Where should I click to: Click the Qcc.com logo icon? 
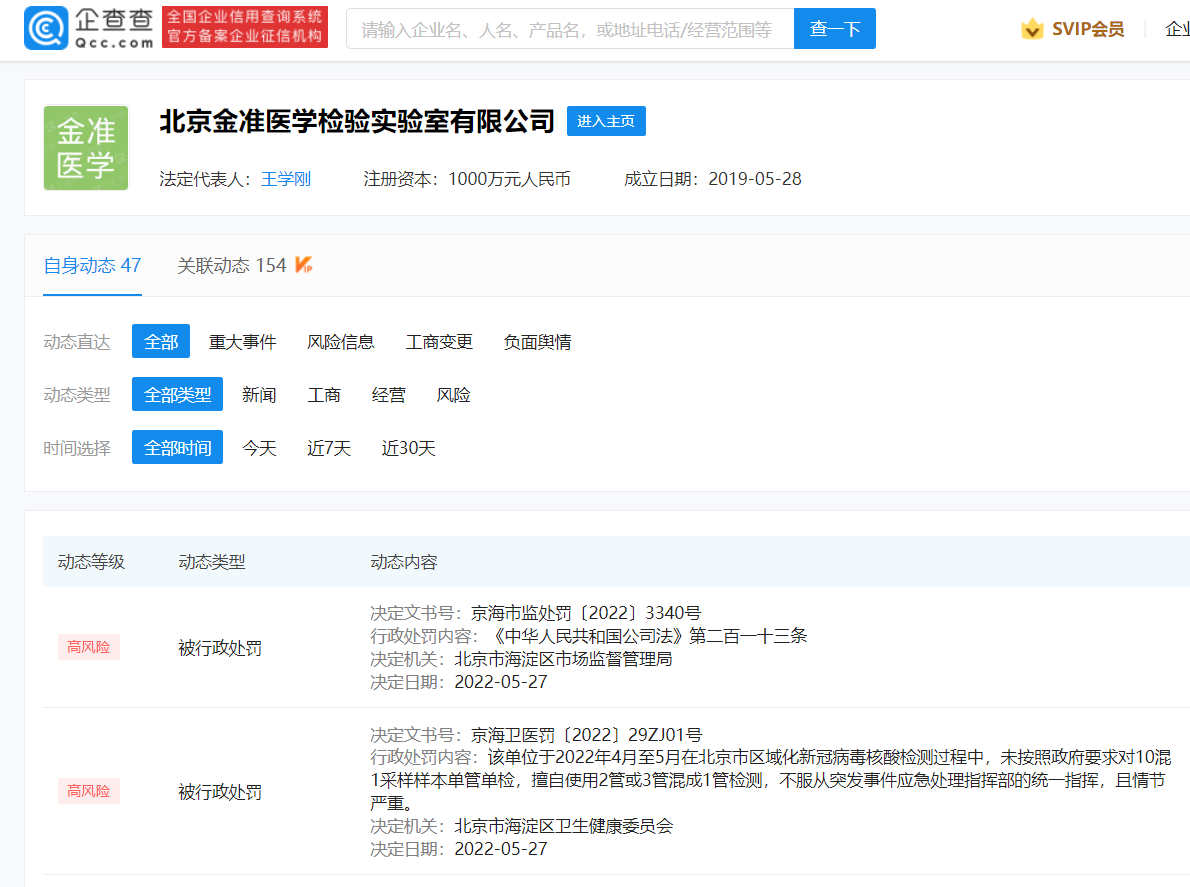pyautogui.click(x=46, y=28)
